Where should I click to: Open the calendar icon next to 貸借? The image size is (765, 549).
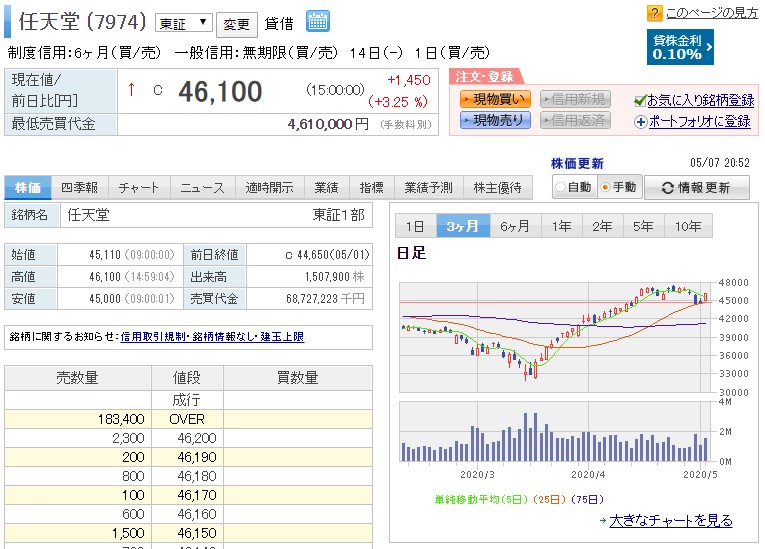[318, 21]
